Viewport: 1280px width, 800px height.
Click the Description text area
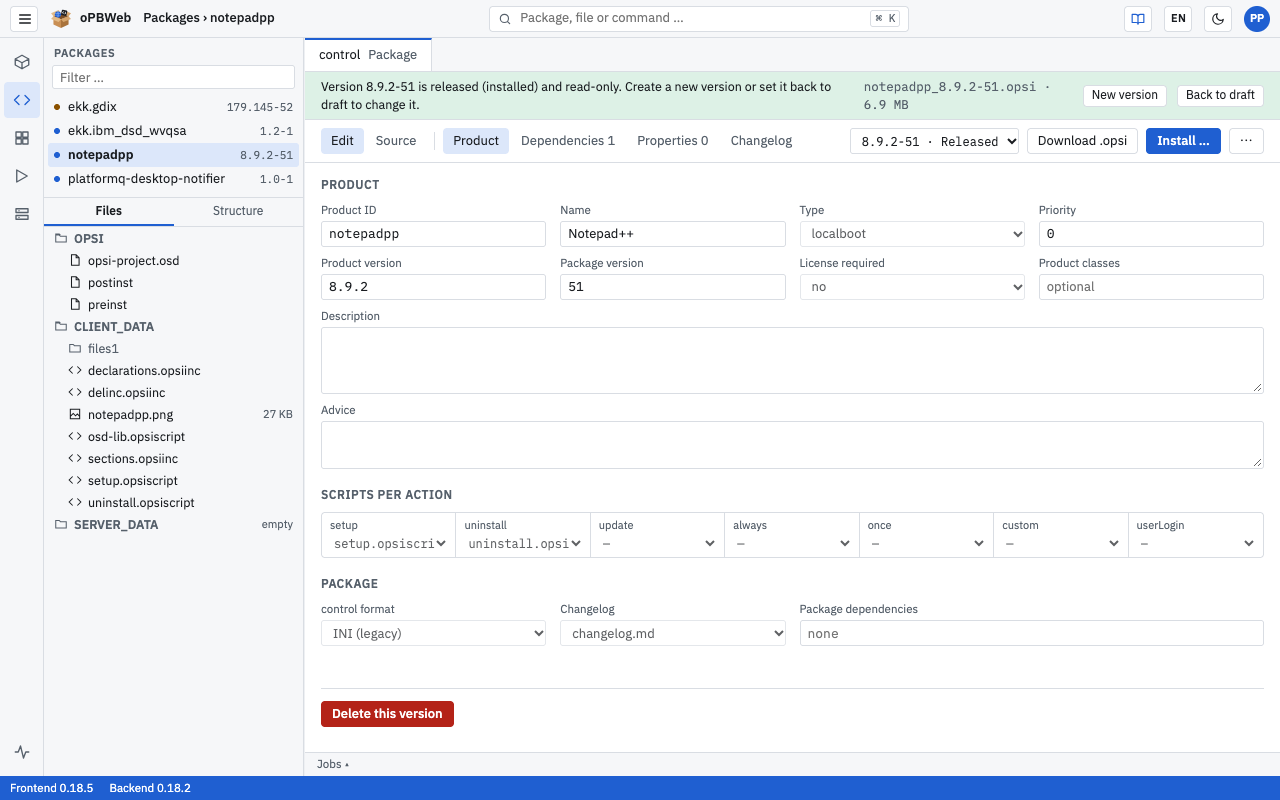click(792, 360)
